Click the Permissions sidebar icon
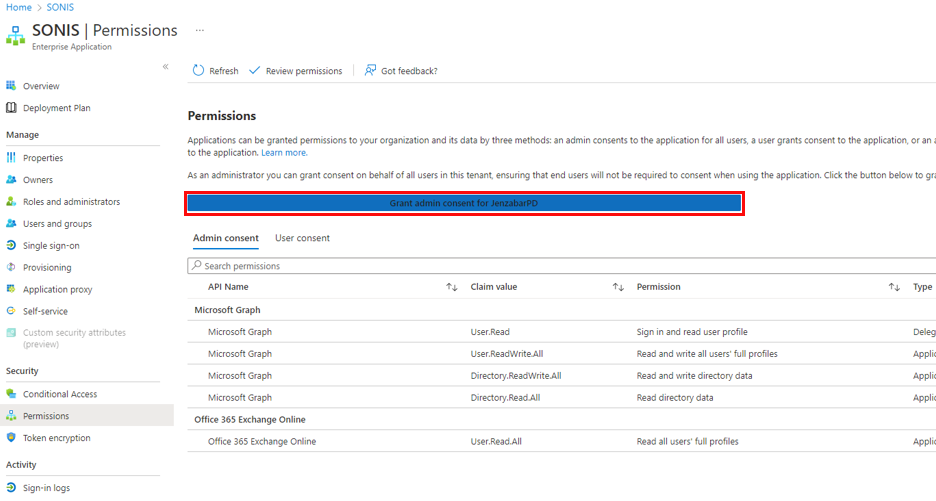The image size is (936, 501). (11, 416)
